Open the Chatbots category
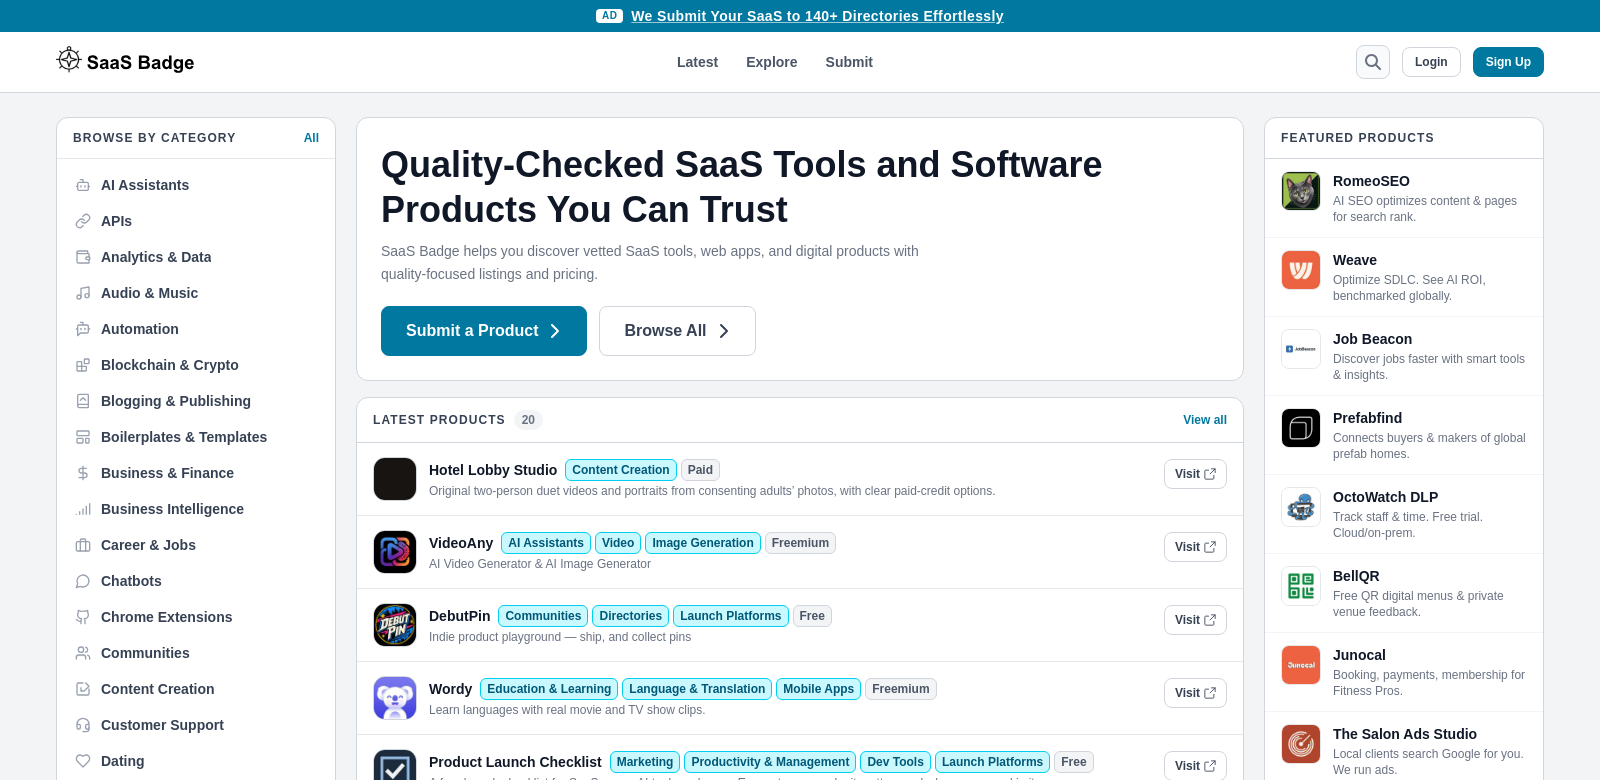 131,581
